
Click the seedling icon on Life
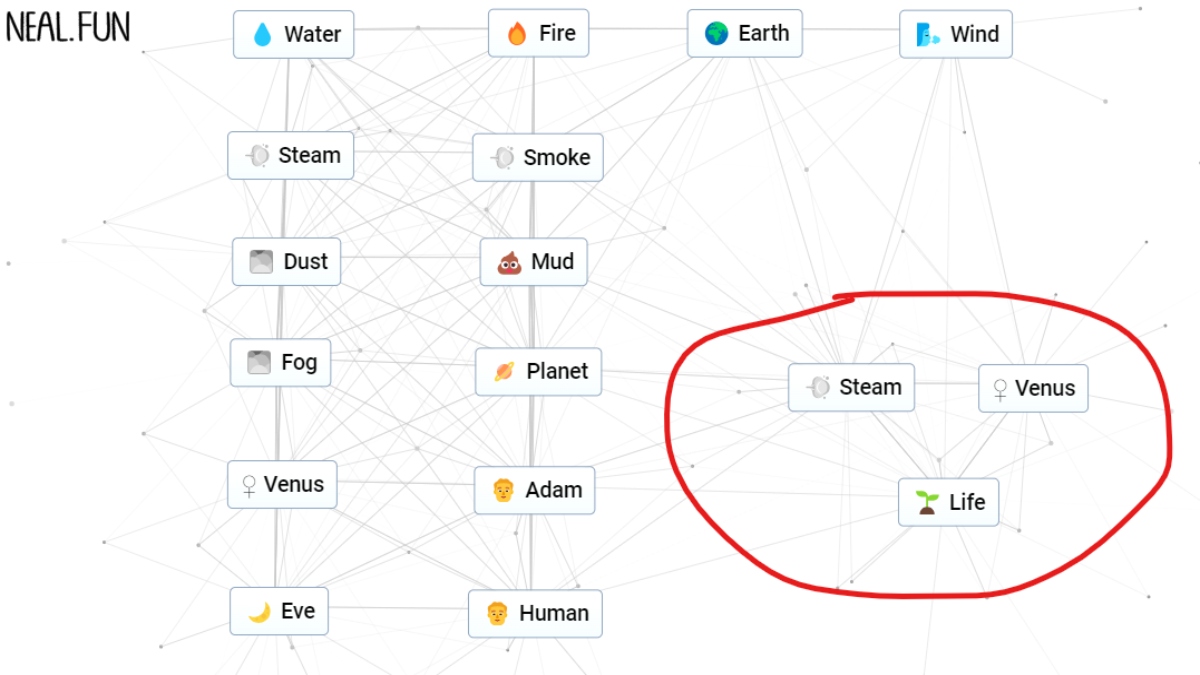point(927,502)
